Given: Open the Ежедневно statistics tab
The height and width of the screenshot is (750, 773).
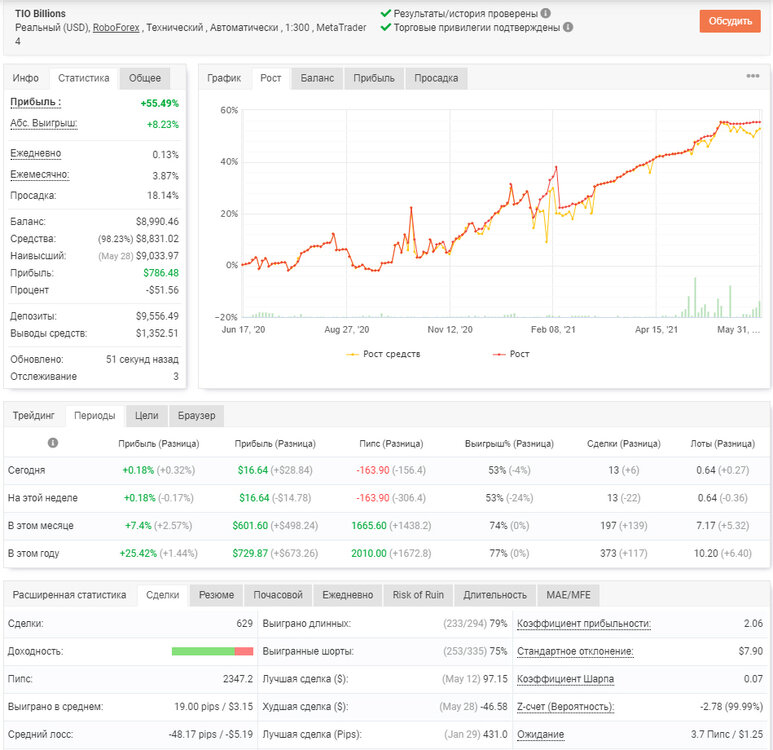Looking at the screenshot, I should click(348, 595).
